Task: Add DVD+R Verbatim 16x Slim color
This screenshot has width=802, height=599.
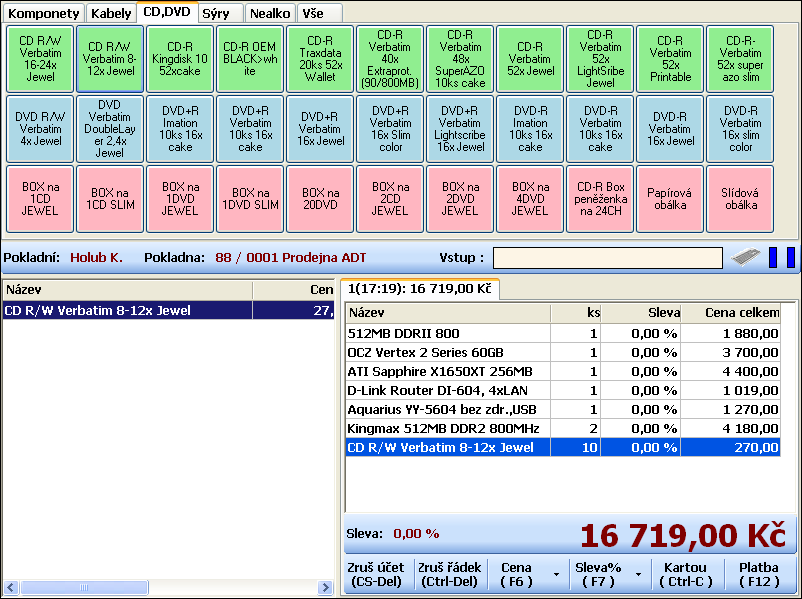Action: pyautogui.click(x=390, y=129)
